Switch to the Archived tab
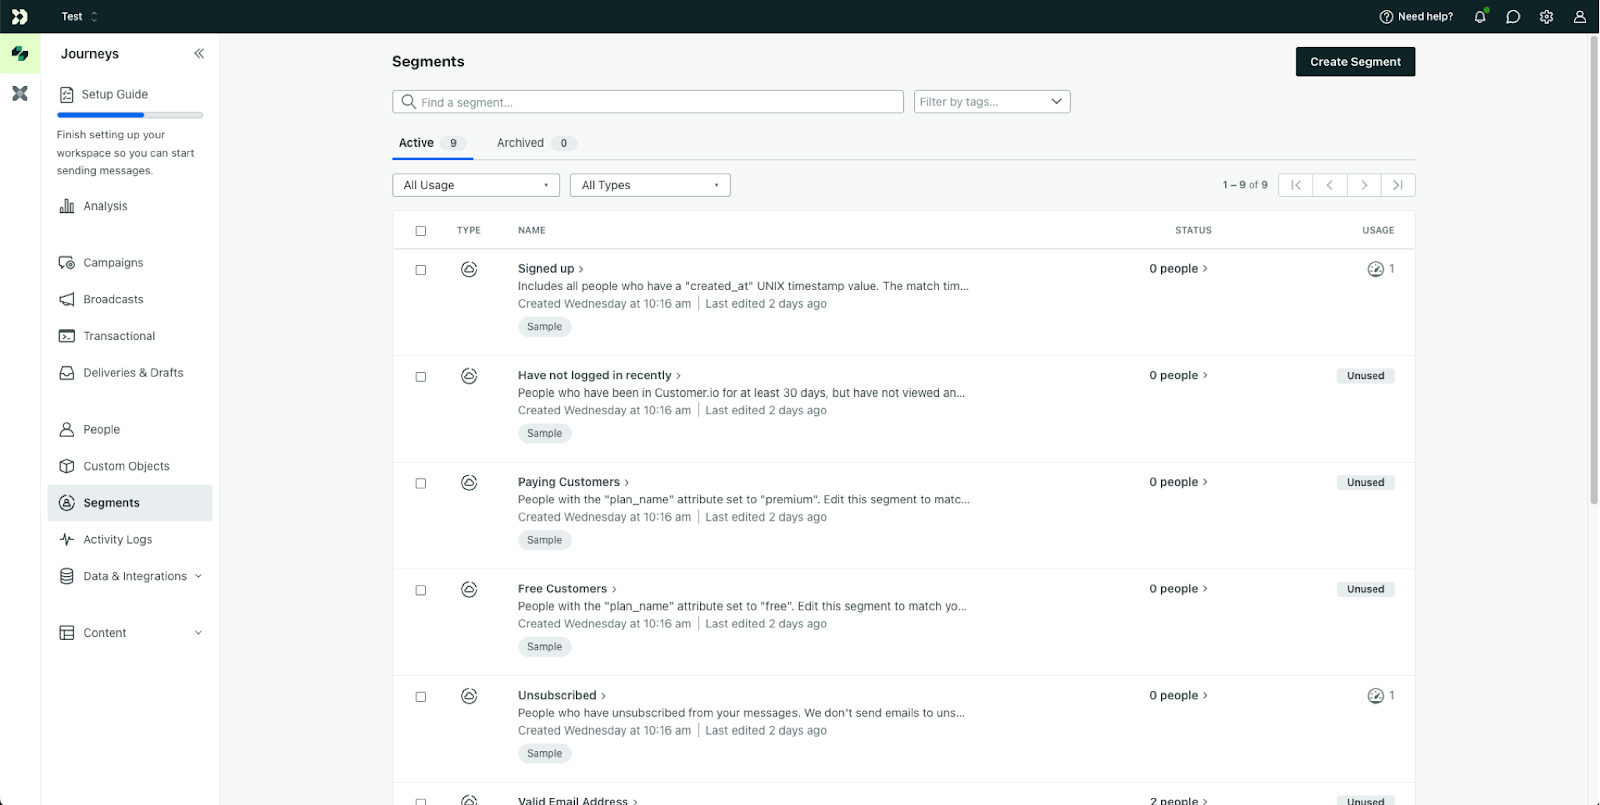This screenshot has width=1600, height=805. (537, 143)
